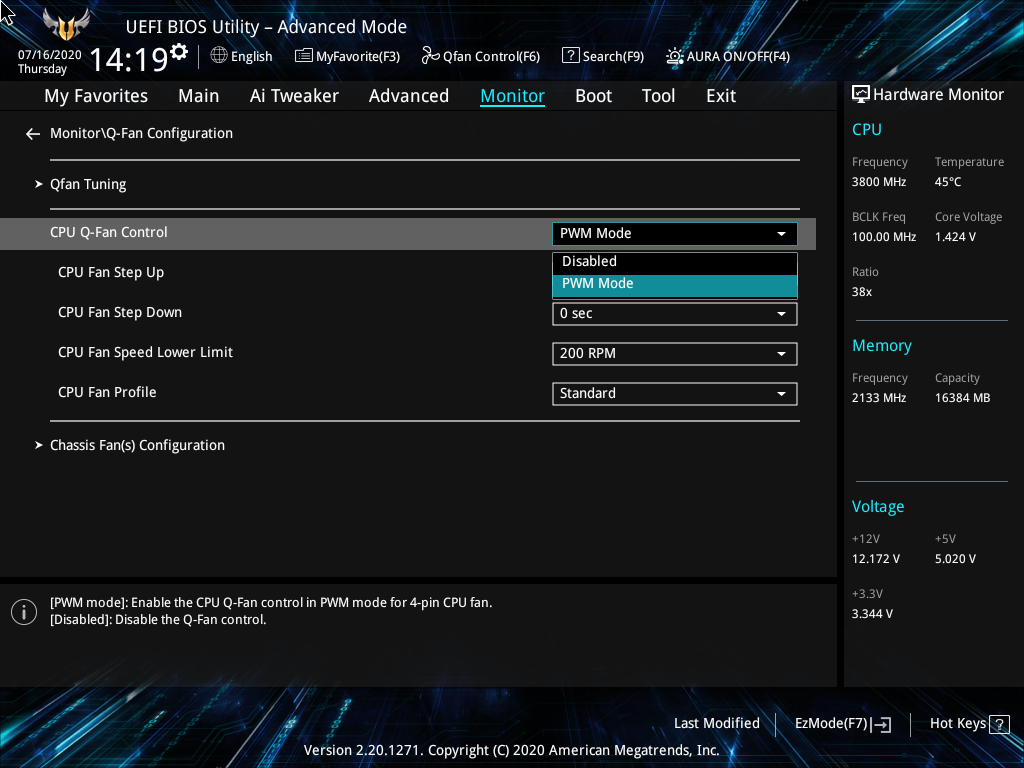Click the +3.3V reading 3.344 V

(872, 614)
